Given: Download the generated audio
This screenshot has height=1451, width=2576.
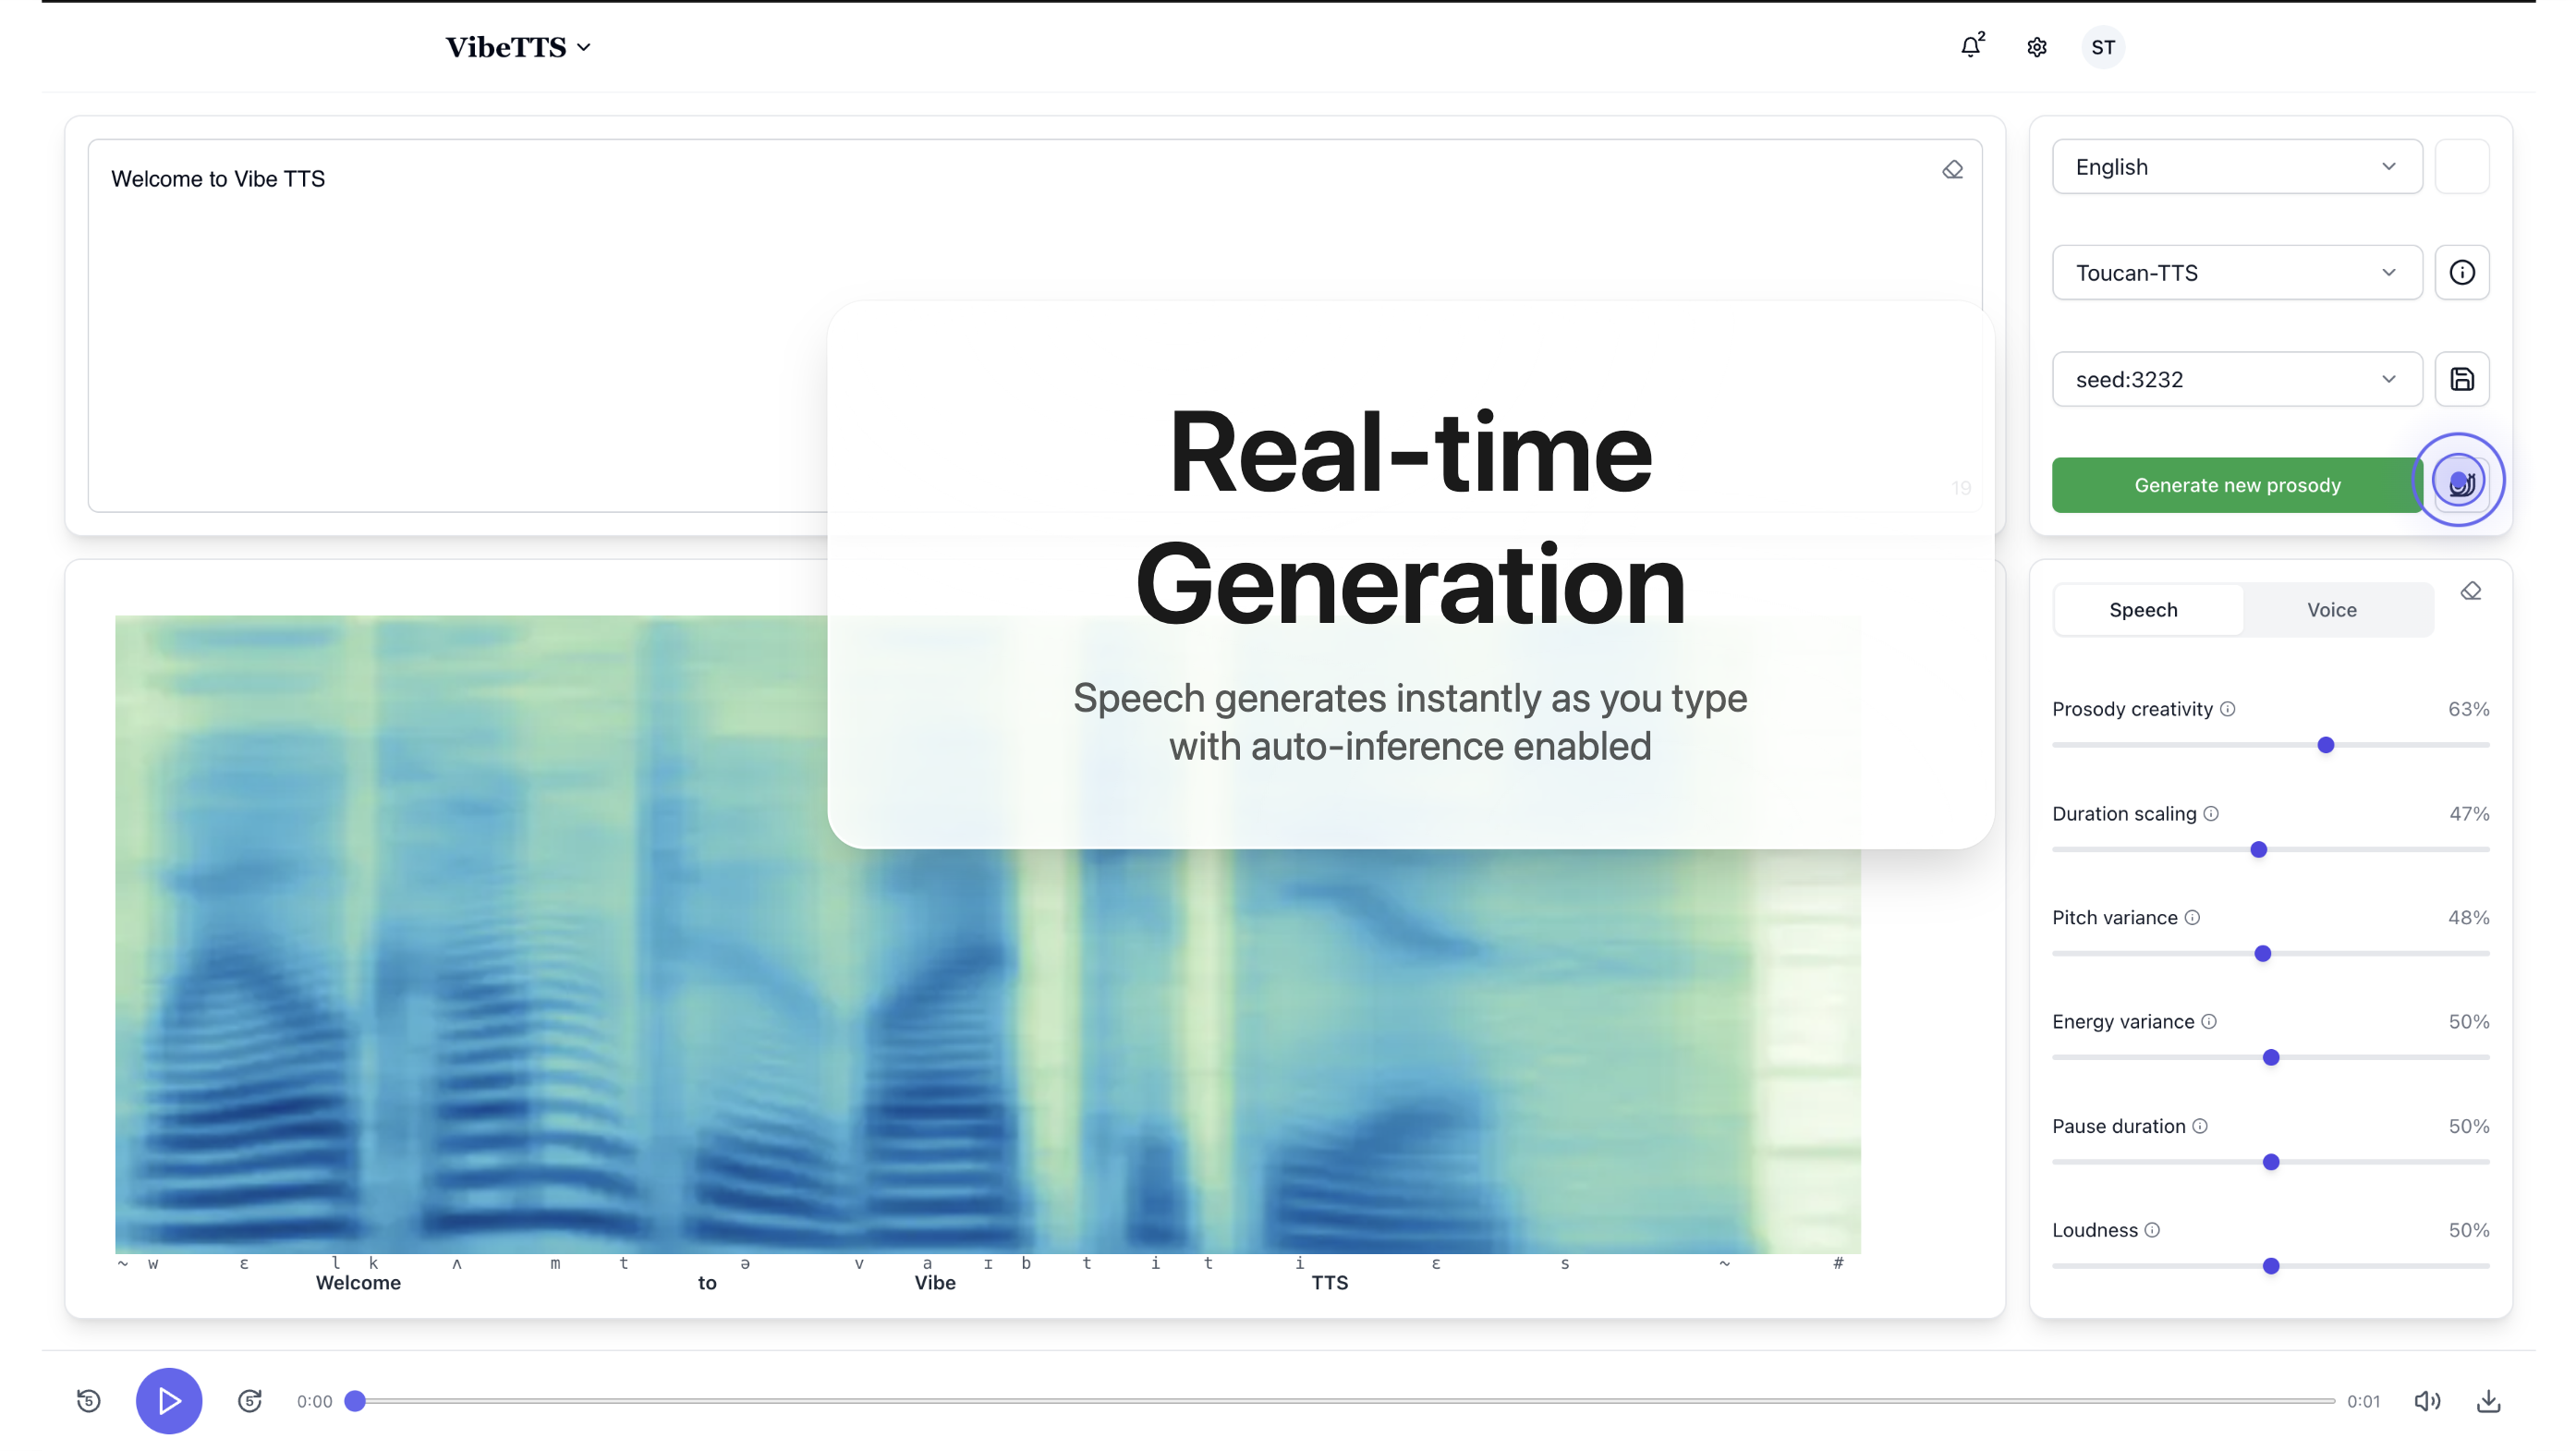Looking at the screenshot, I should click(2489, 1401).
